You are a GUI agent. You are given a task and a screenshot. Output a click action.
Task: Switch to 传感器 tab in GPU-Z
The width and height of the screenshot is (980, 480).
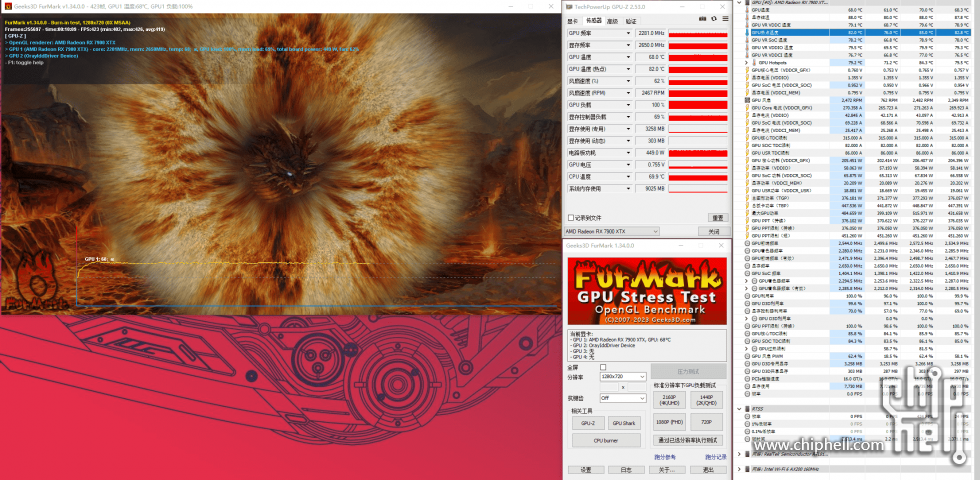(592, 21)
